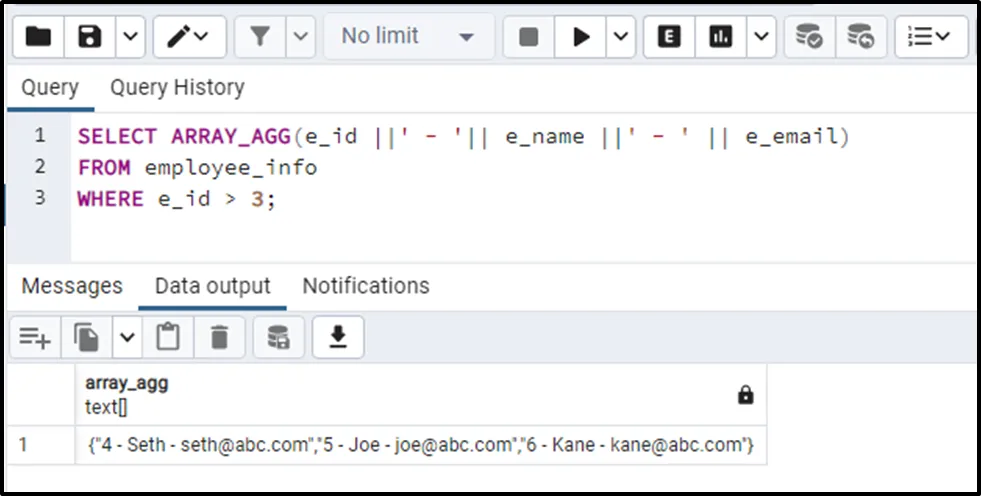Expand the save options dropdown arrow

pos(131,37)
